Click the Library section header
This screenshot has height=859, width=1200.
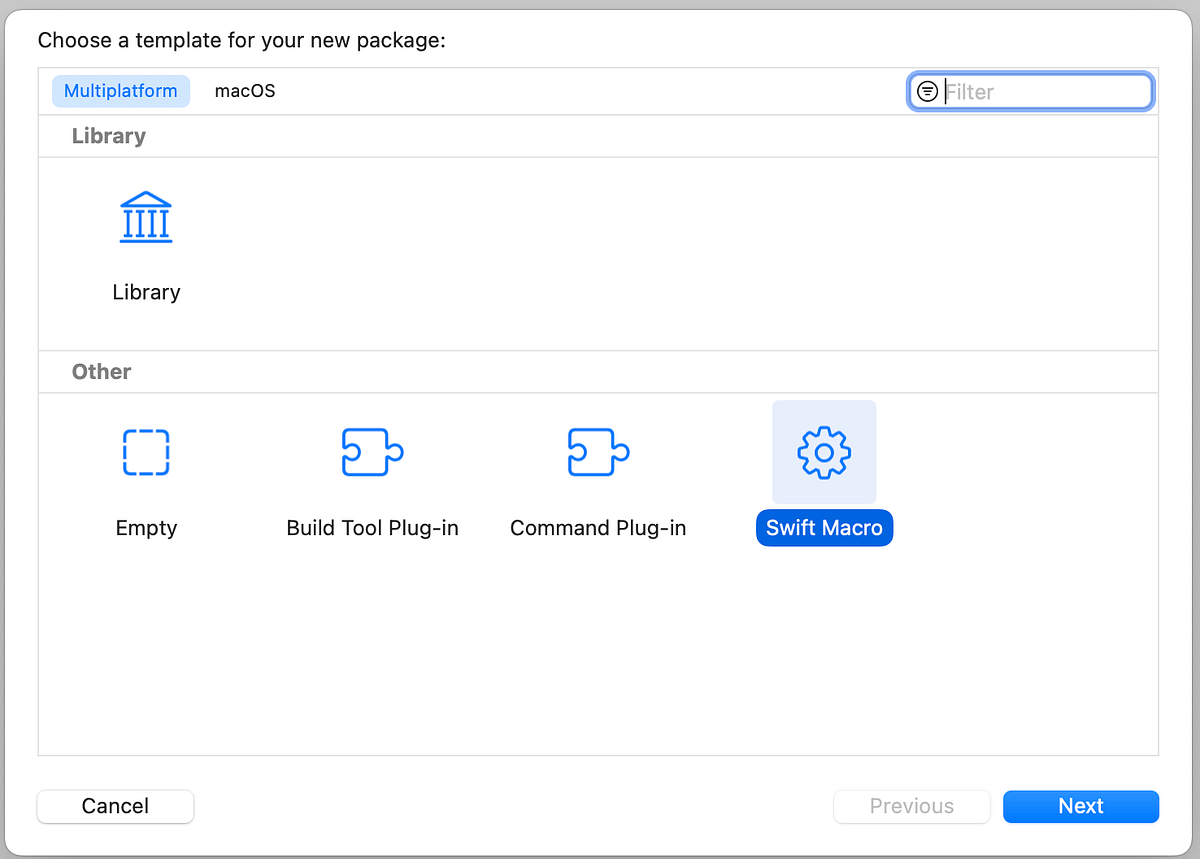[108, 136]
